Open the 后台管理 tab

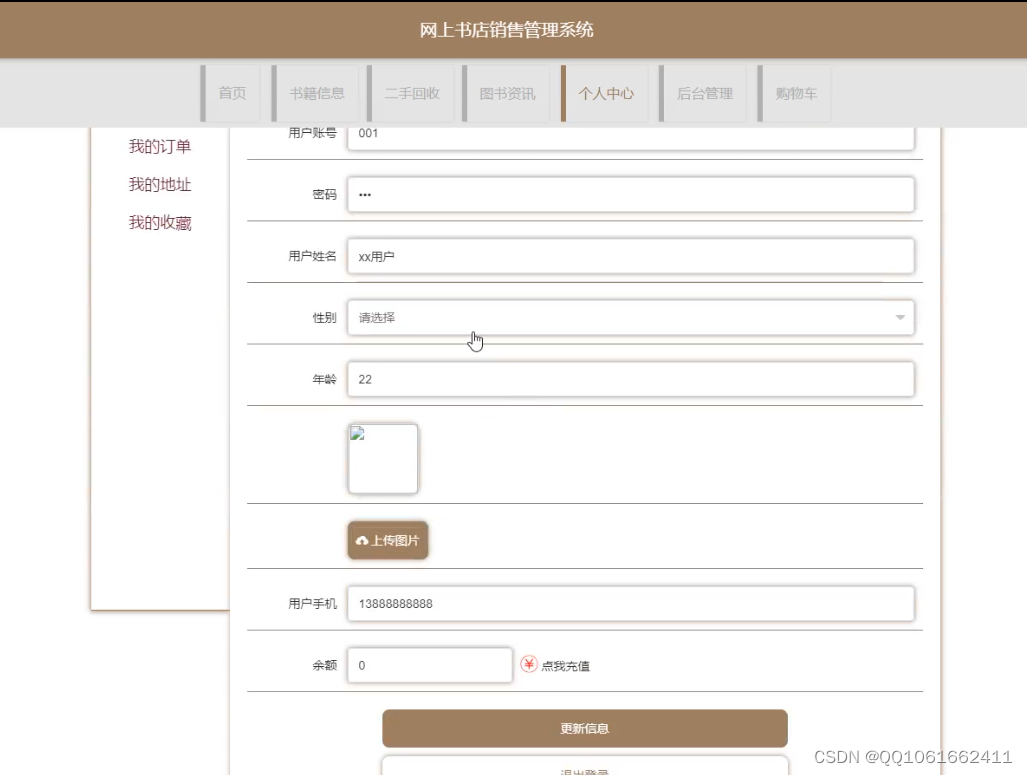tap(703, 93)
